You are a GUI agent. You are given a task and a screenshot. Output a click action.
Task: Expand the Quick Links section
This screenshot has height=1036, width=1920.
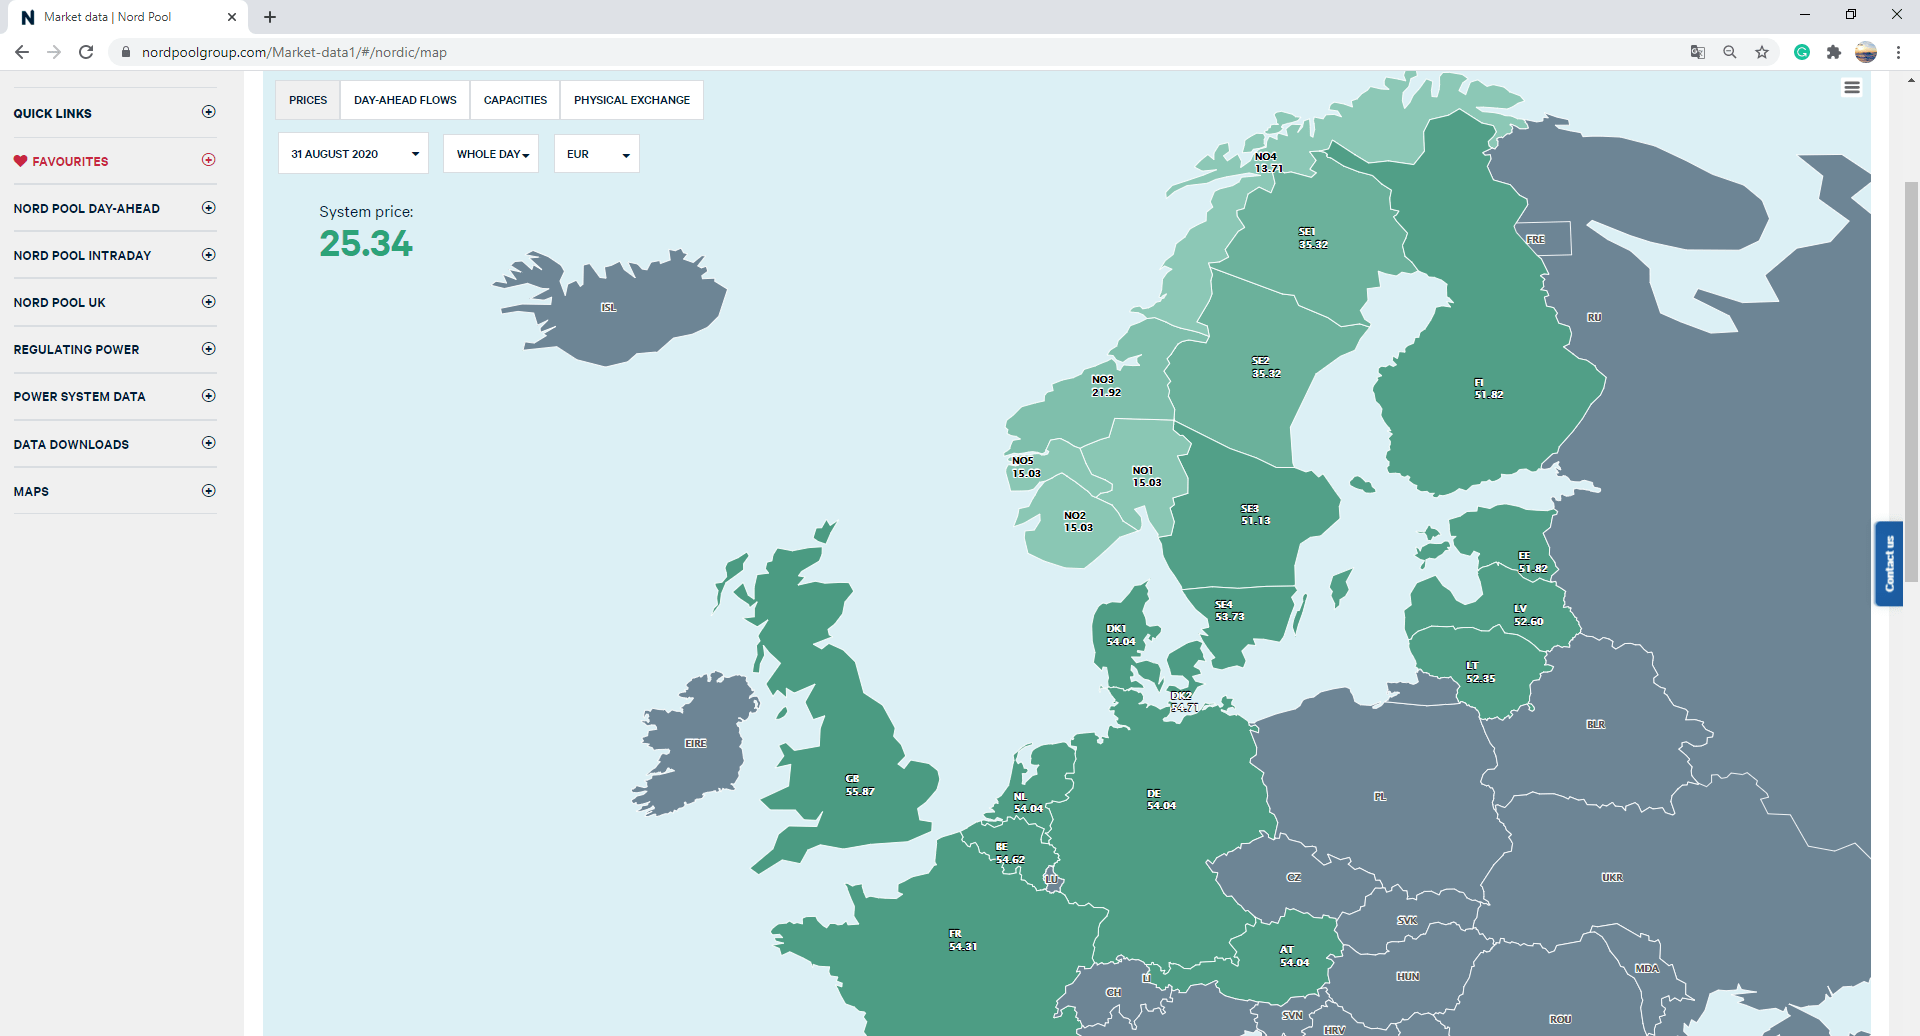tap(208, 112)
